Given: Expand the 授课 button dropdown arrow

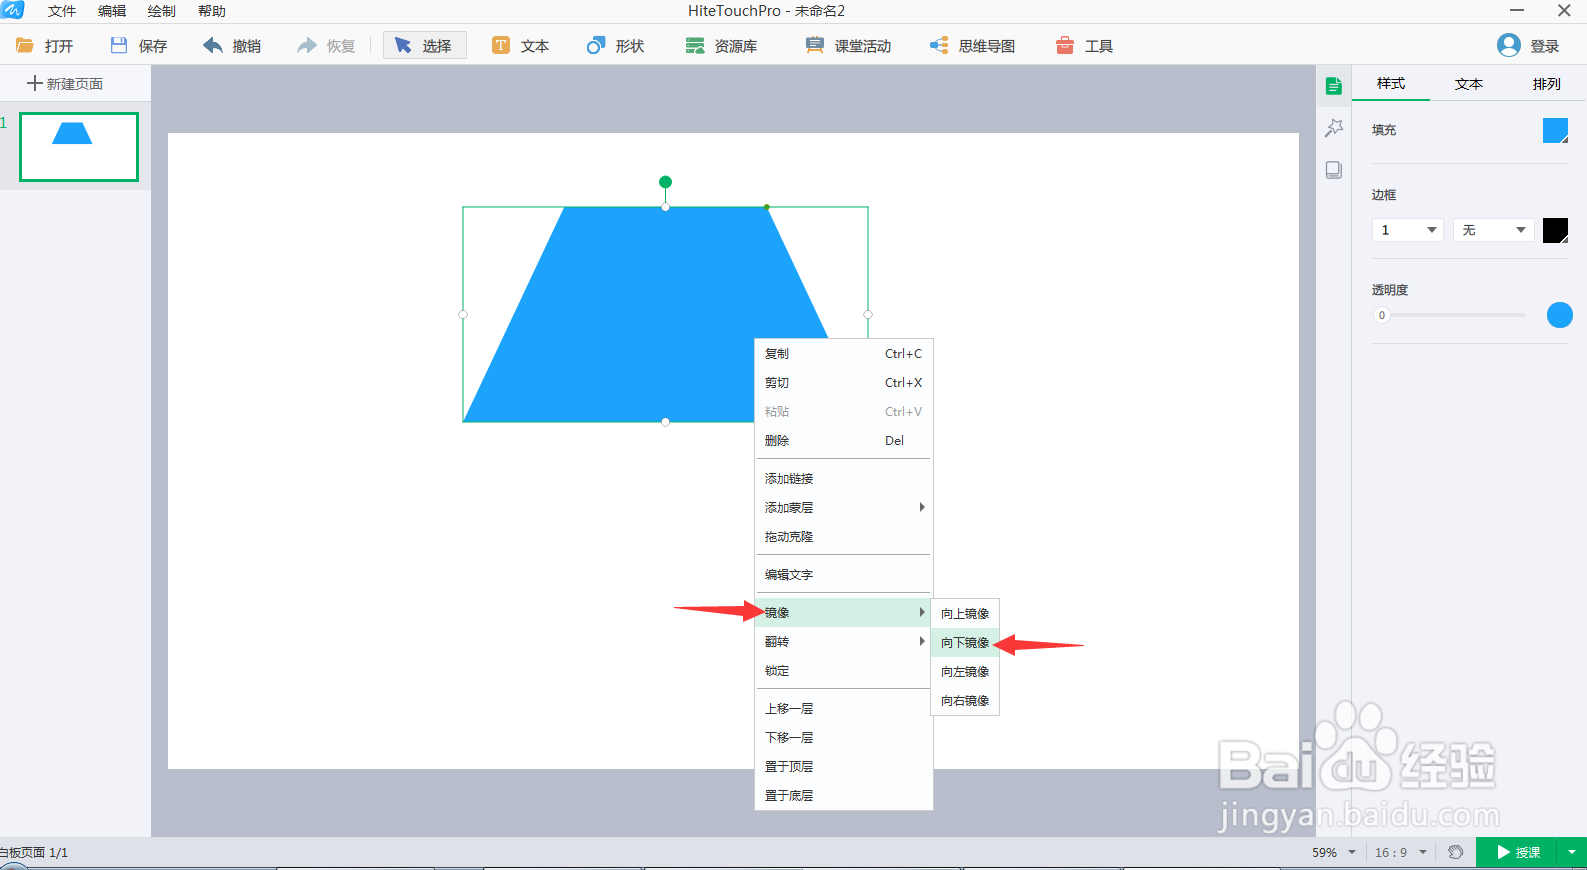Looking at the screenshot, I should point(1572,852).
